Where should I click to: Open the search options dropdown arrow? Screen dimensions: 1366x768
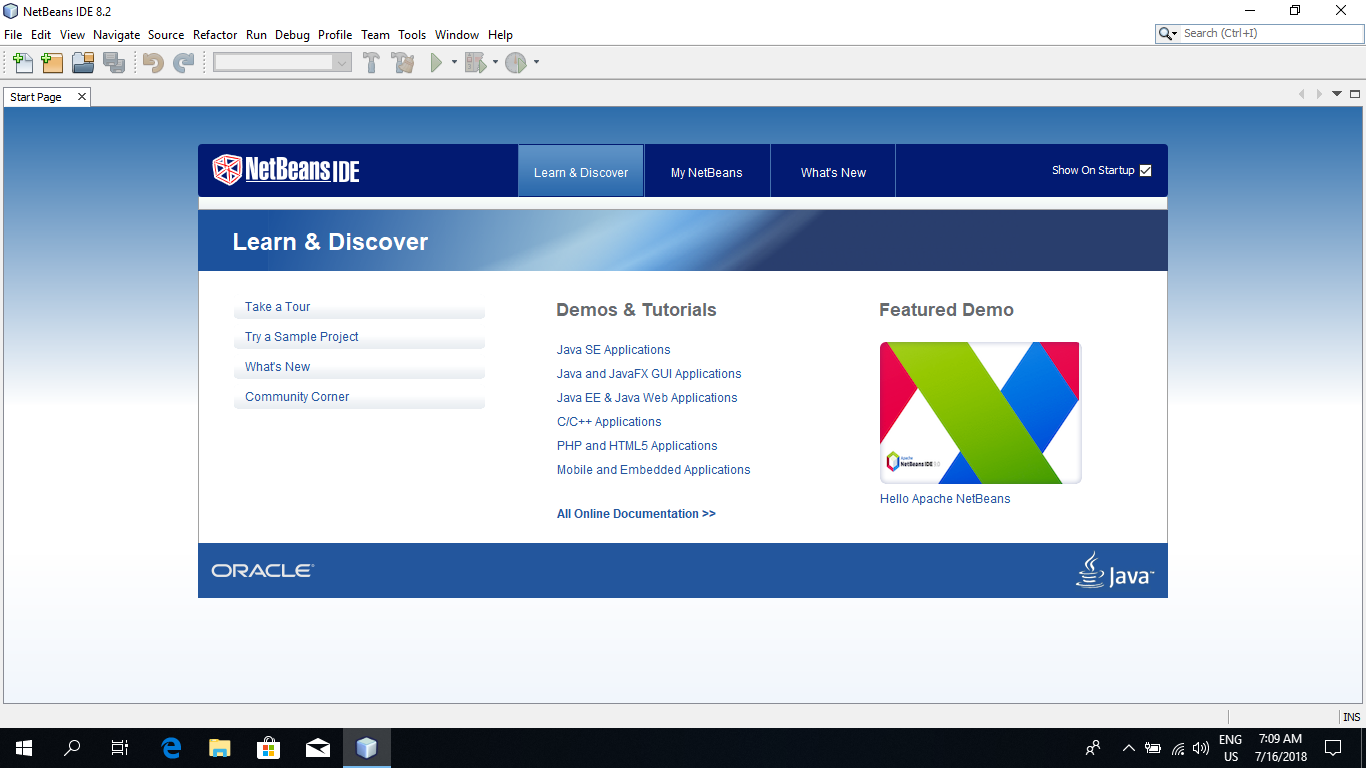click(1175, 34)
